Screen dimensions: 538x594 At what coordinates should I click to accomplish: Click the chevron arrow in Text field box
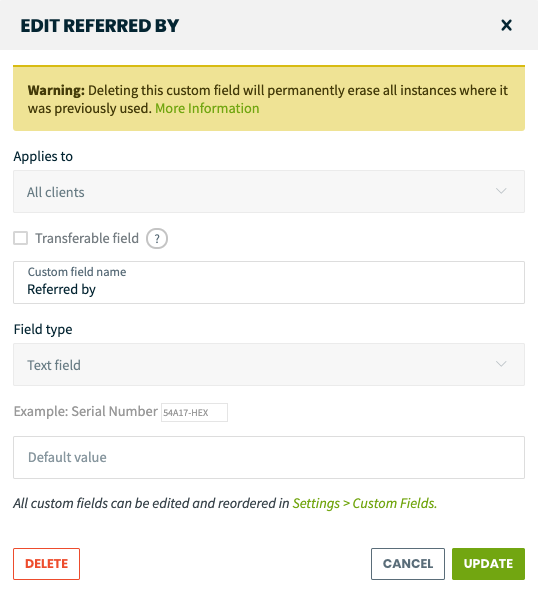501,364
